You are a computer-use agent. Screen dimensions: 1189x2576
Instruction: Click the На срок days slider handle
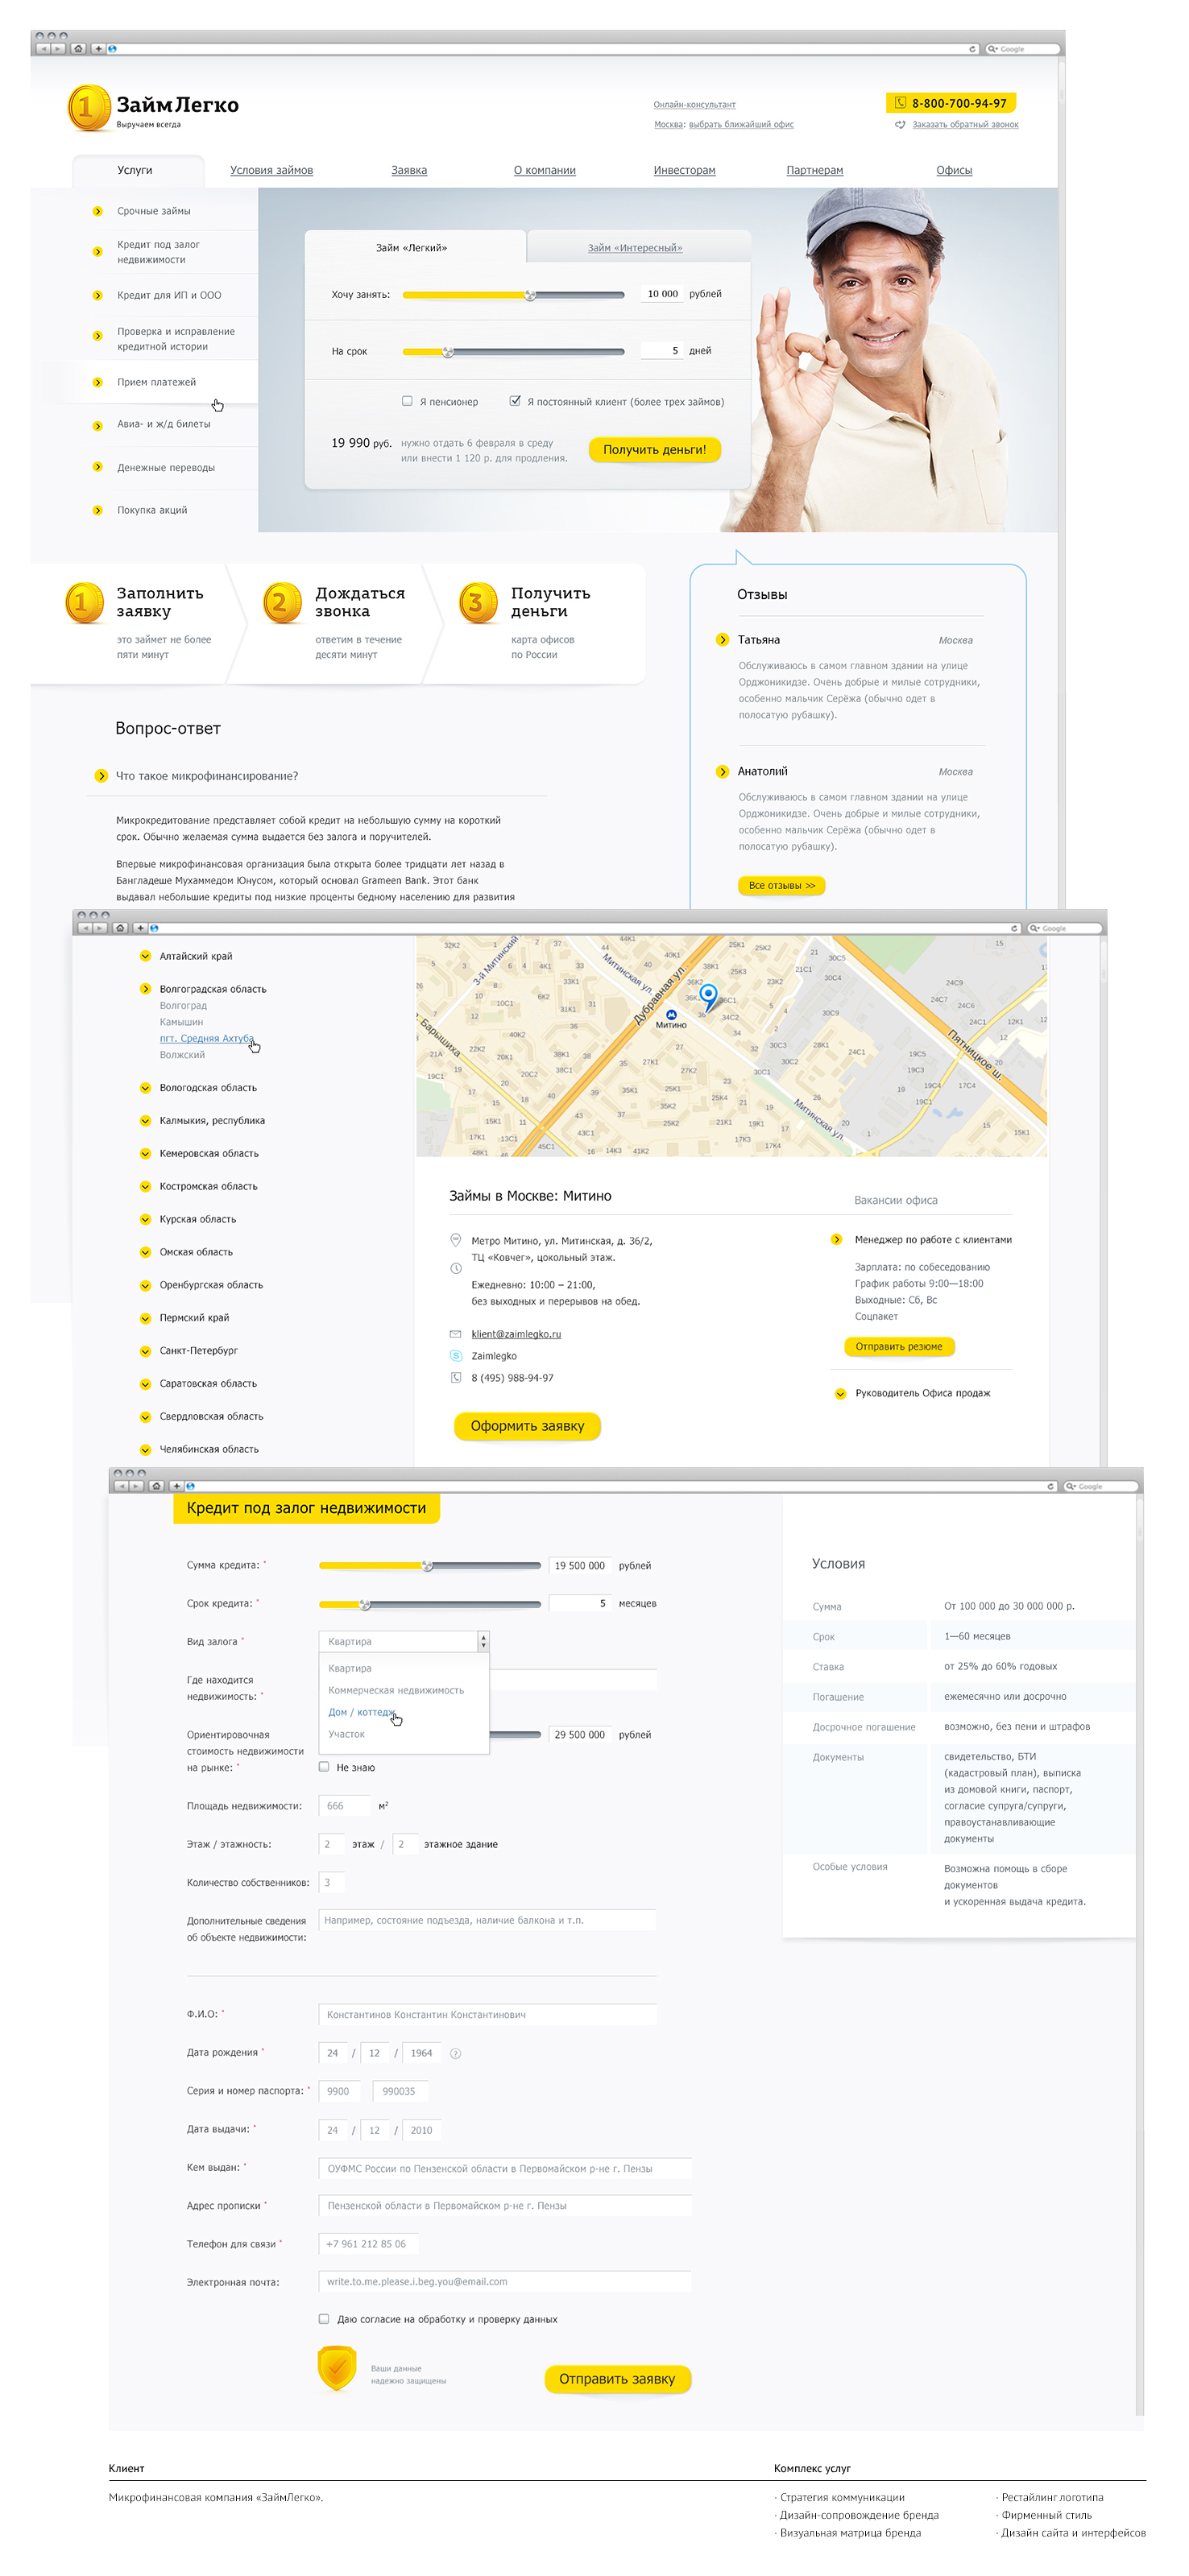448,352
